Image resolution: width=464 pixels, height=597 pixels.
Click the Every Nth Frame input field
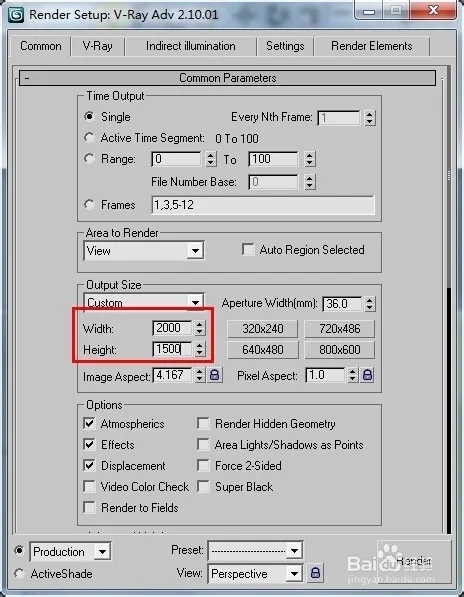pyautogui.click(x=339, y=118)
